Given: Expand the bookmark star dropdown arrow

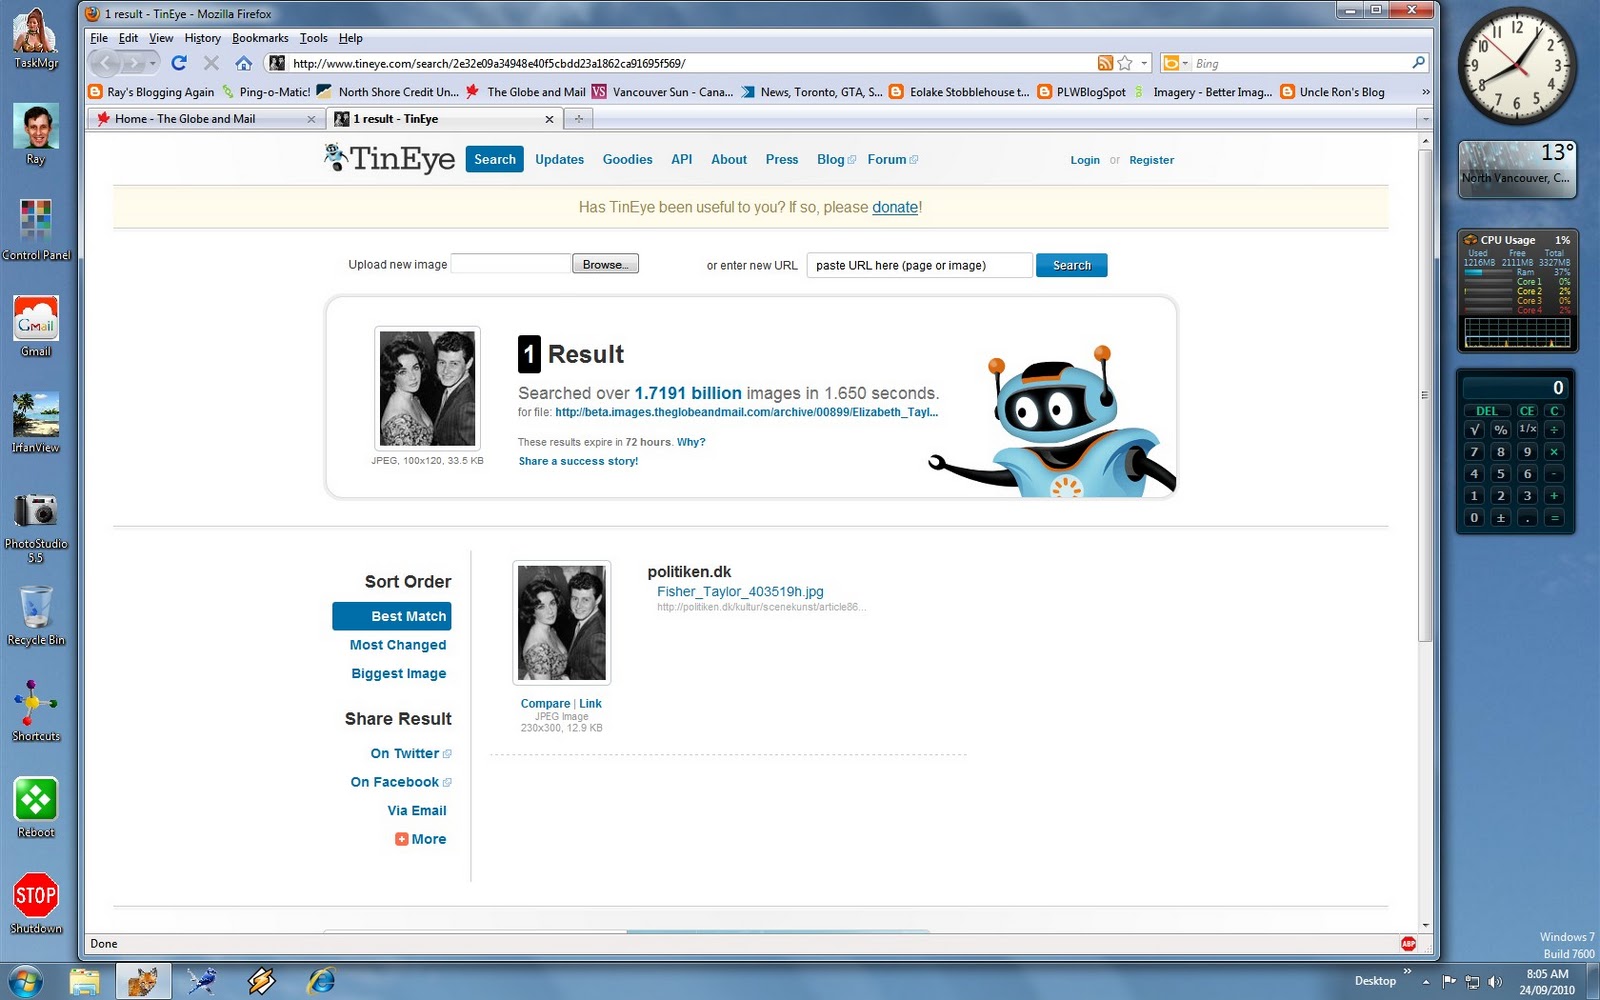Looking at the screenshot, I should point(1142,62).
